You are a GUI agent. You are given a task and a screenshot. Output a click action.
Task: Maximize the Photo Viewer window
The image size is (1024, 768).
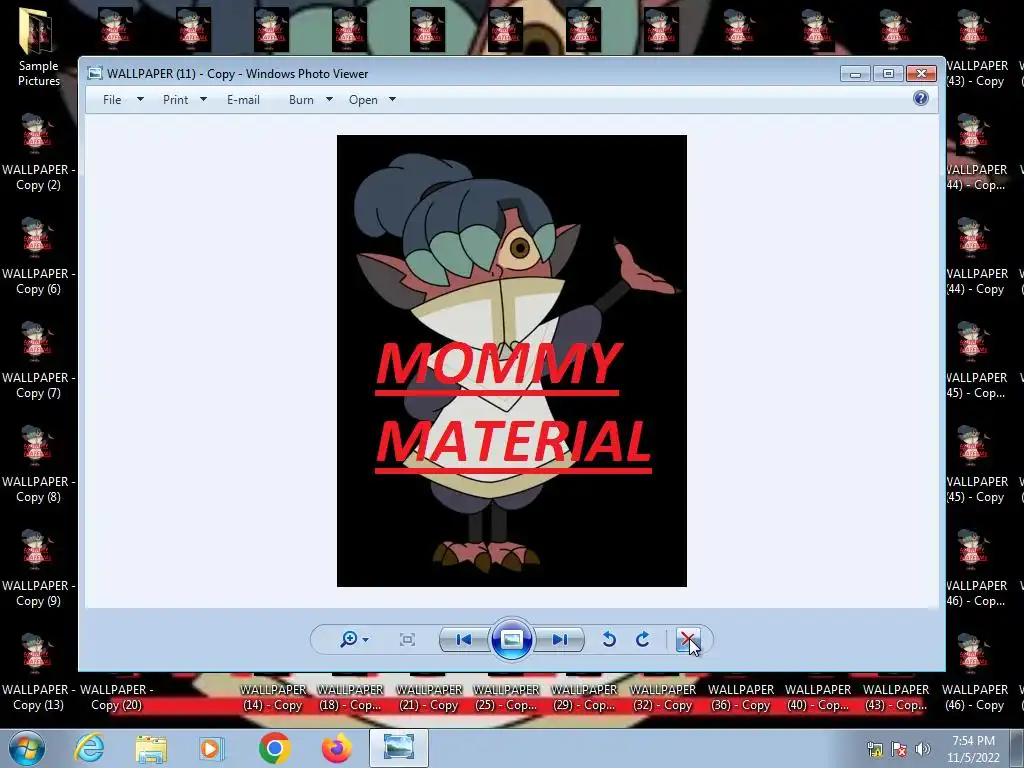[888, 74]
